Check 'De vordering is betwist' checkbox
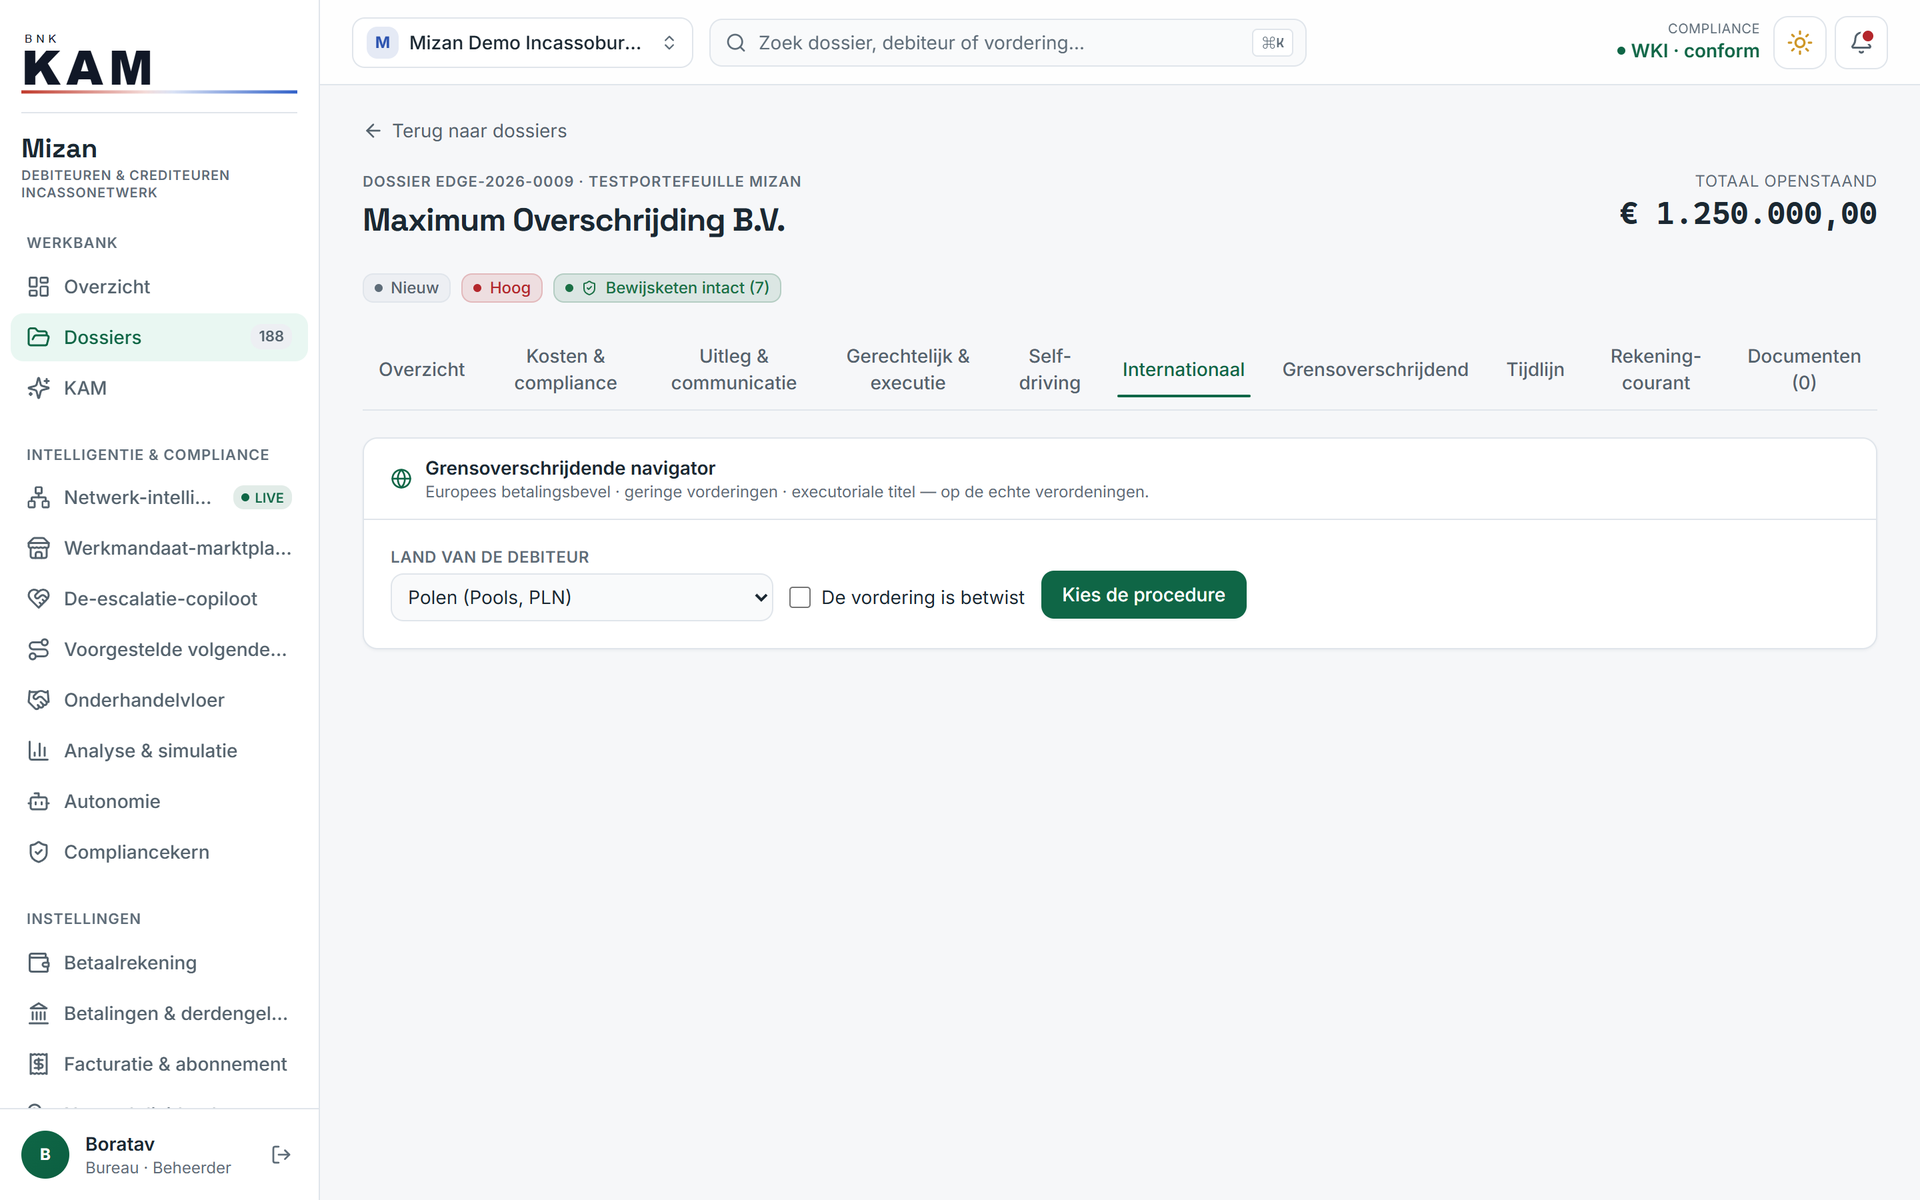The width and height of the screenshot is (1920, 1200). click(x=800, y=597)
